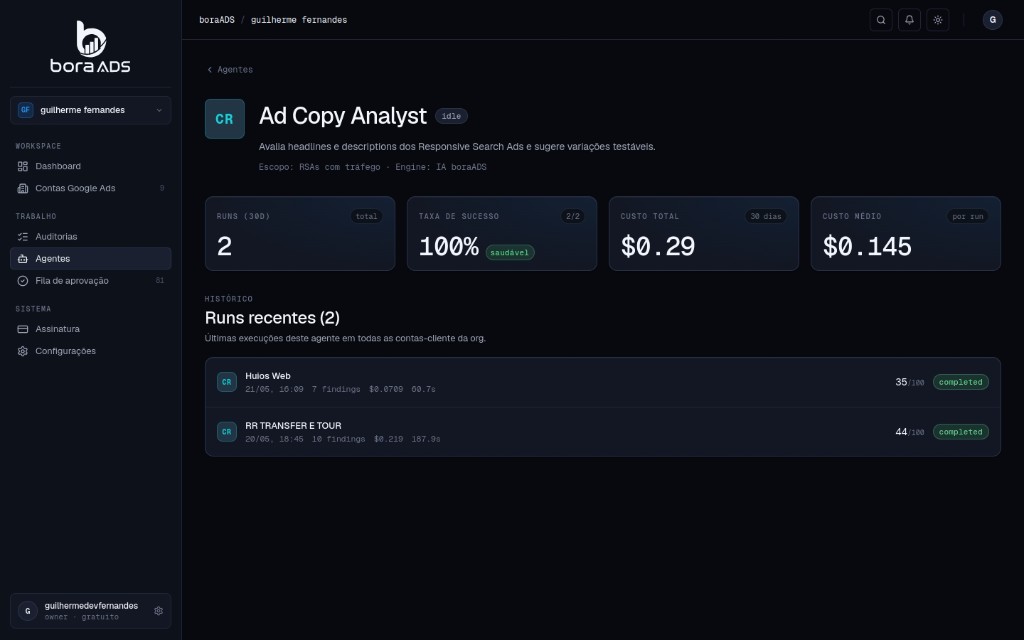This screenshot has width=1024, height=640.
Task: Open Configurações page
Action: (x=91, y=351)
